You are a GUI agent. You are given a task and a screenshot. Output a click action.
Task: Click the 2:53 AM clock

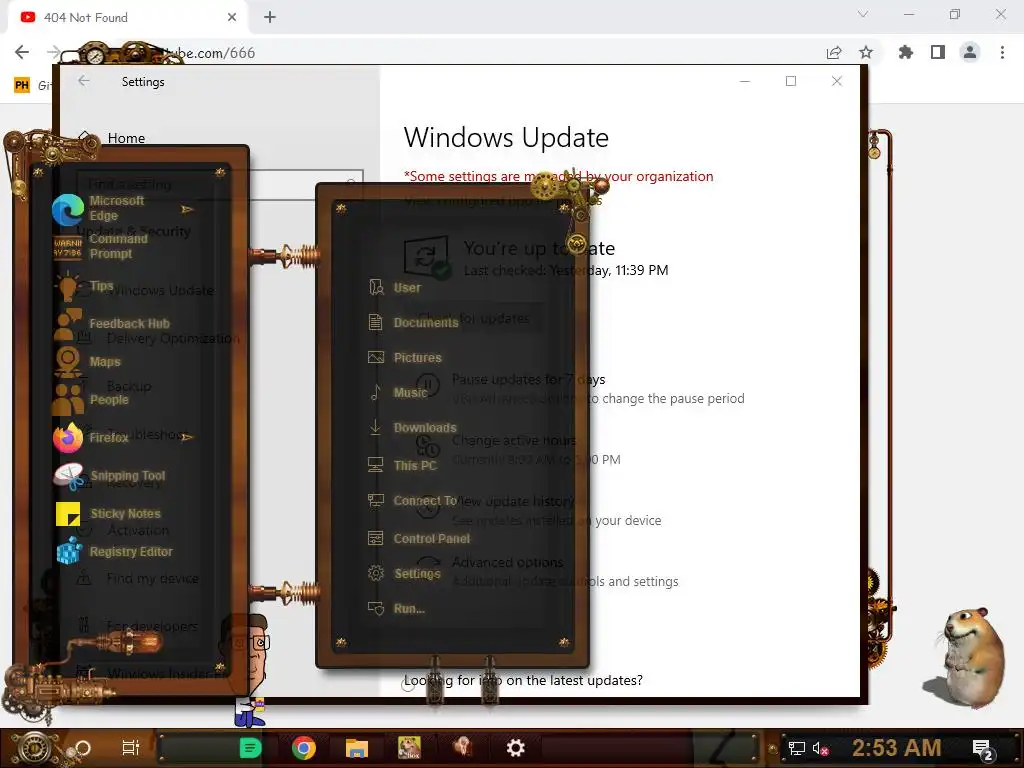pyautogui.click(x=896, y=748)
